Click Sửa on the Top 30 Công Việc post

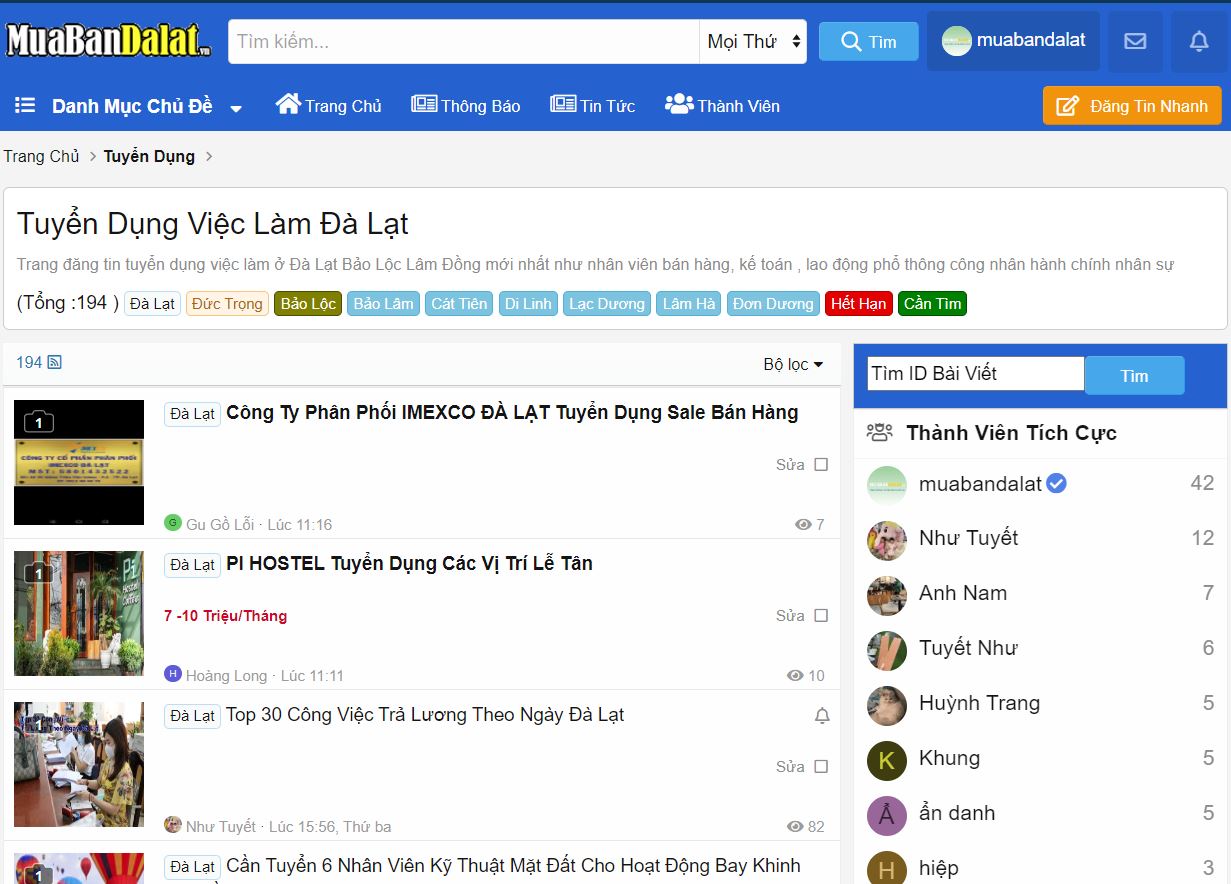(790, 767)
